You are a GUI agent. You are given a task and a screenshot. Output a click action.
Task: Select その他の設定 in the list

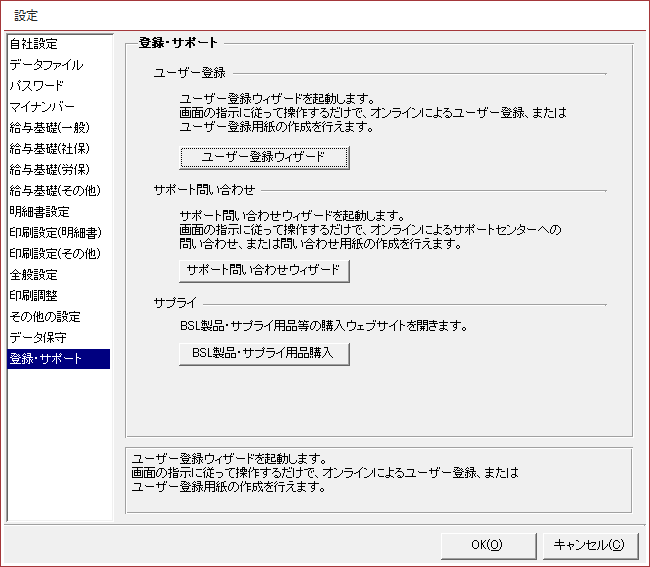44,317
